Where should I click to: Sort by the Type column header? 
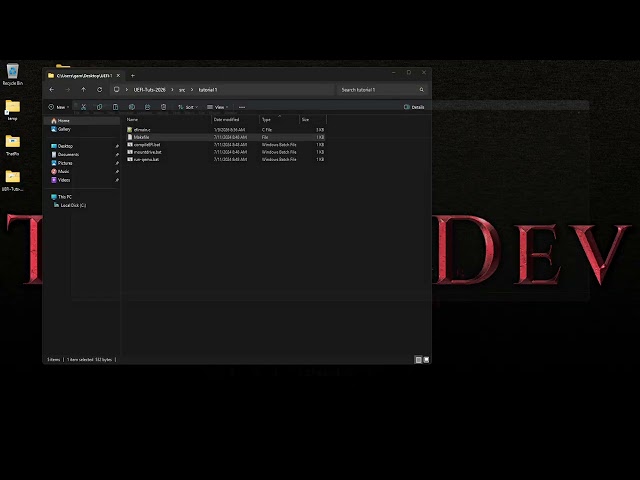pyautogui.click(x=279, y=120)
